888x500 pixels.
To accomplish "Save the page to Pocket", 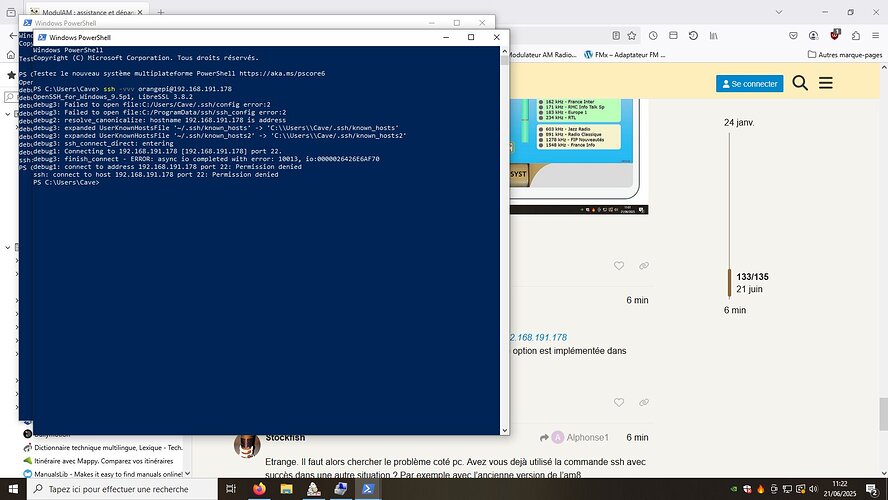I will tap(793, 36).
